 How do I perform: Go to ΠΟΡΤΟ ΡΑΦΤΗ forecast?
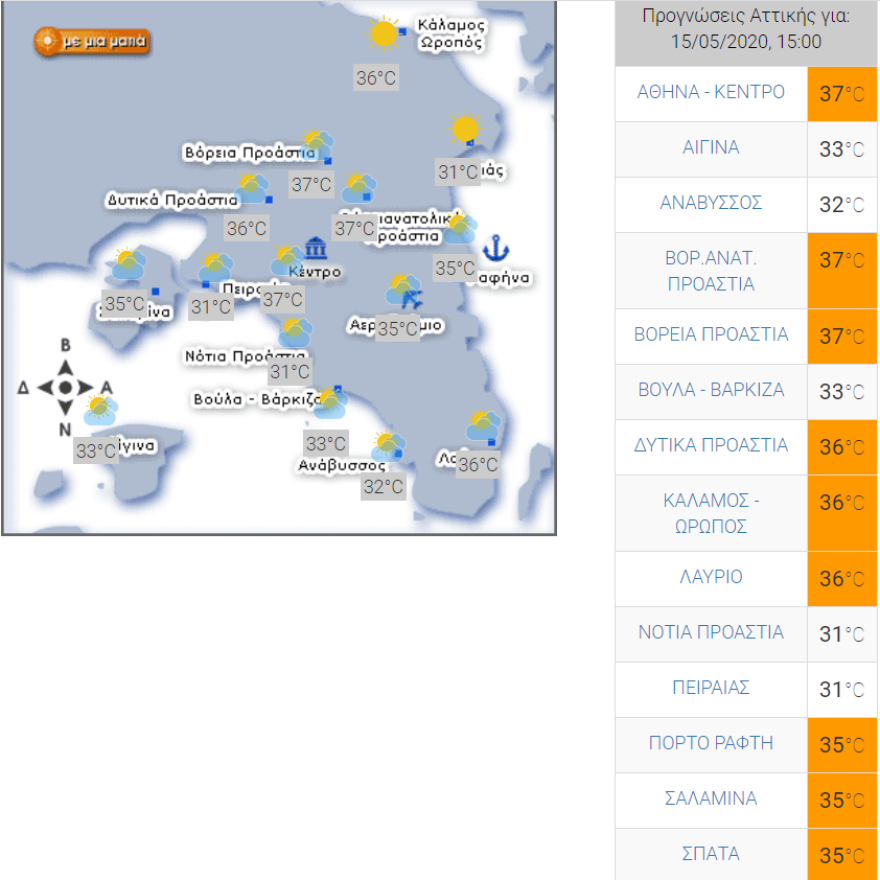click(711, 743)
